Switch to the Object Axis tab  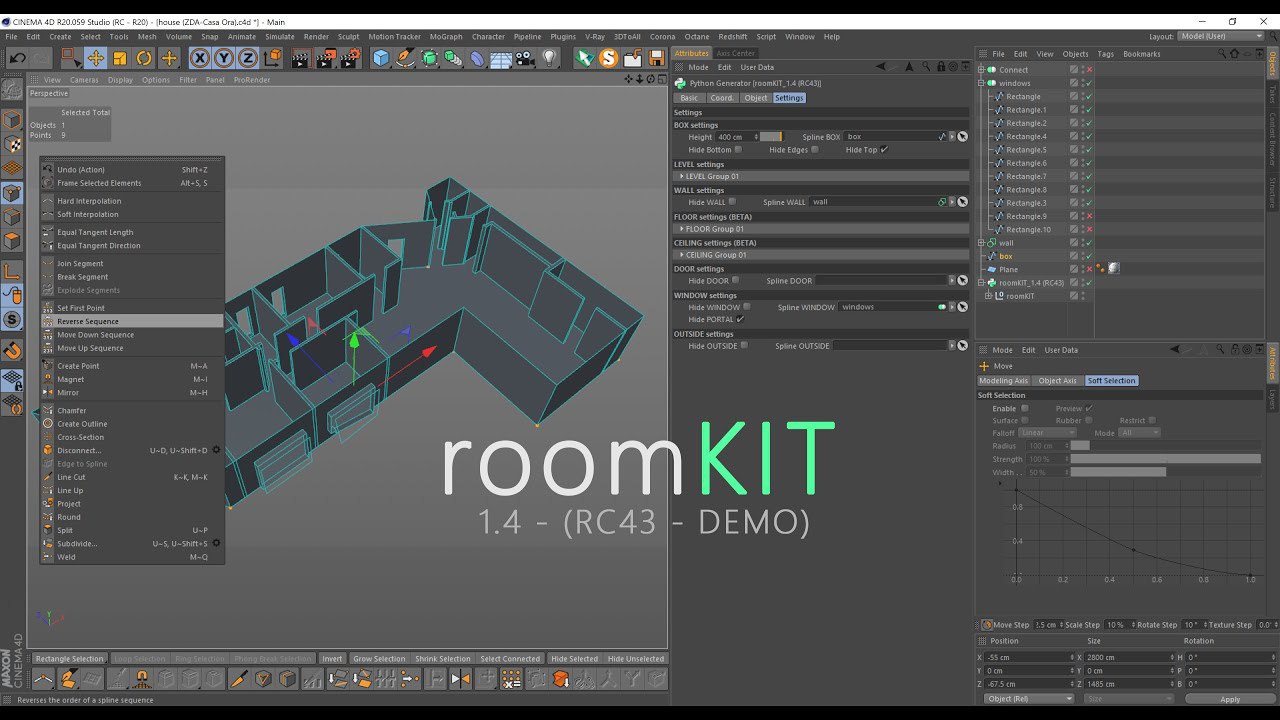(1057, 381)
